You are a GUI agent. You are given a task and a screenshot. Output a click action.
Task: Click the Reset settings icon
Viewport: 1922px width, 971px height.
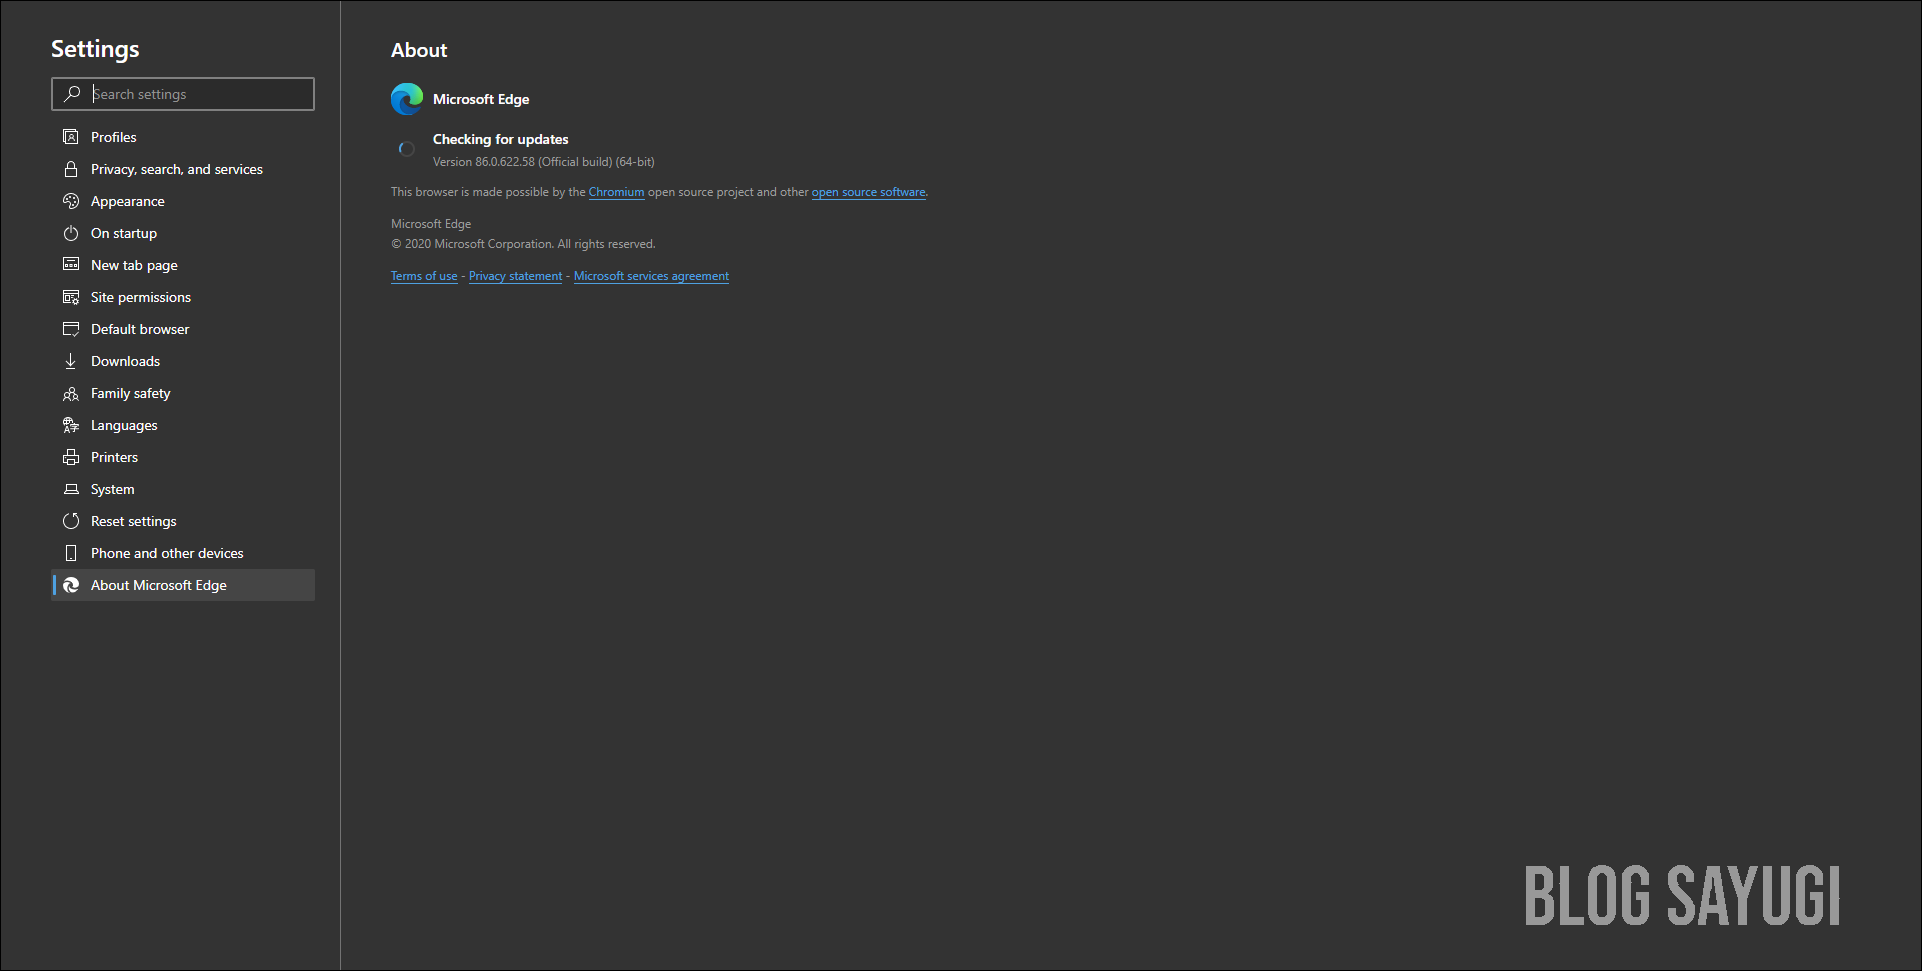pyautogui.click(x=70, y=521)
